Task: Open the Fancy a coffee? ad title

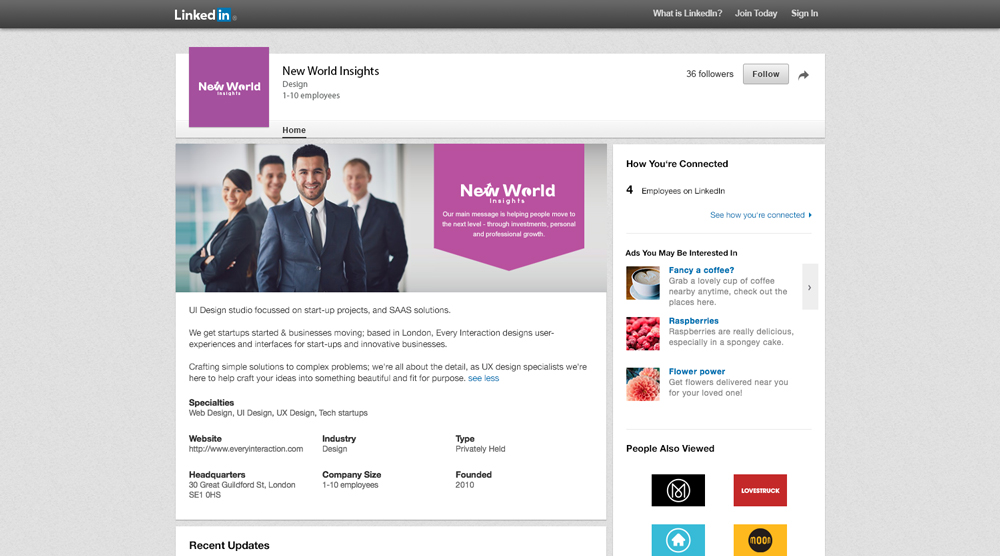Action: 701,270
